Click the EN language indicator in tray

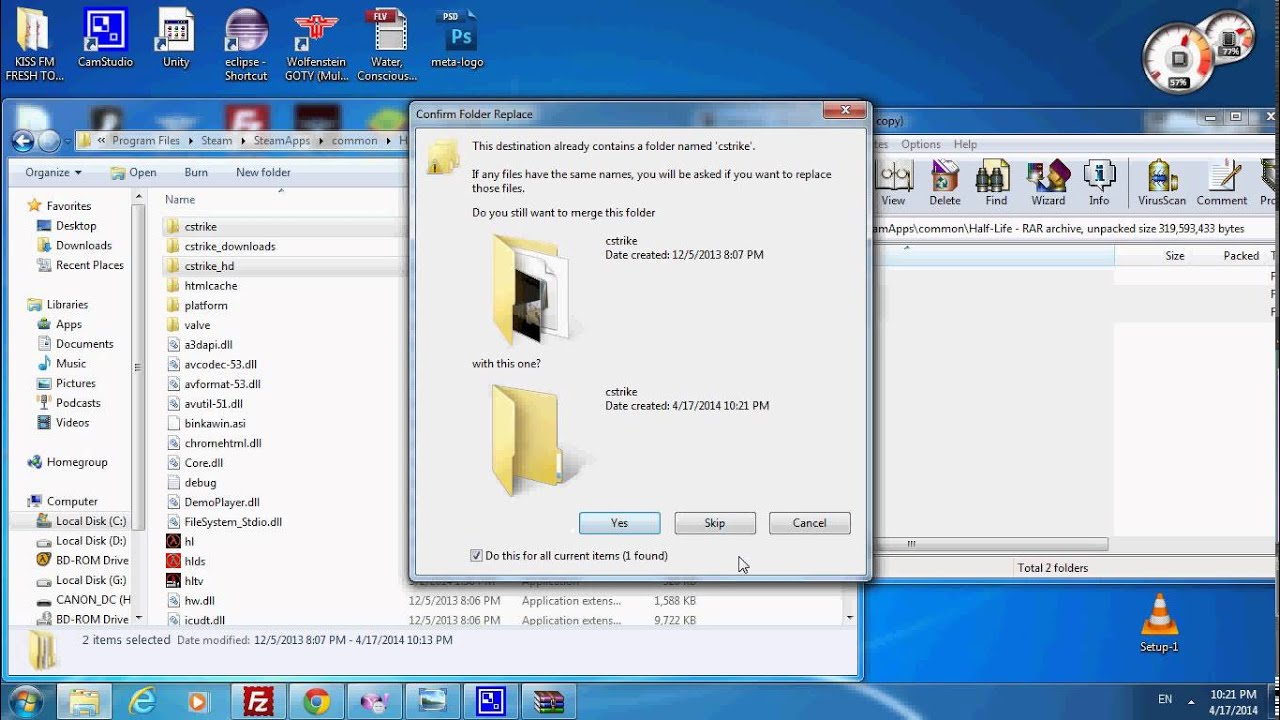[x=1165, y=699]
